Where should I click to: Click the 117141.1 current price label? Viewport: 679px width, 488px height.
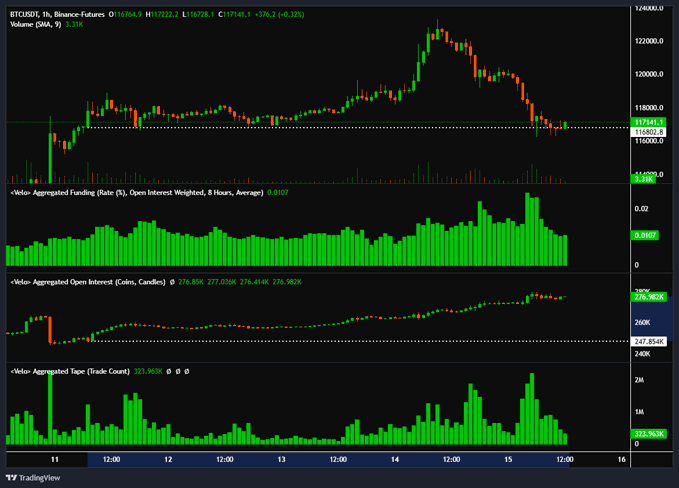(649, 121)
